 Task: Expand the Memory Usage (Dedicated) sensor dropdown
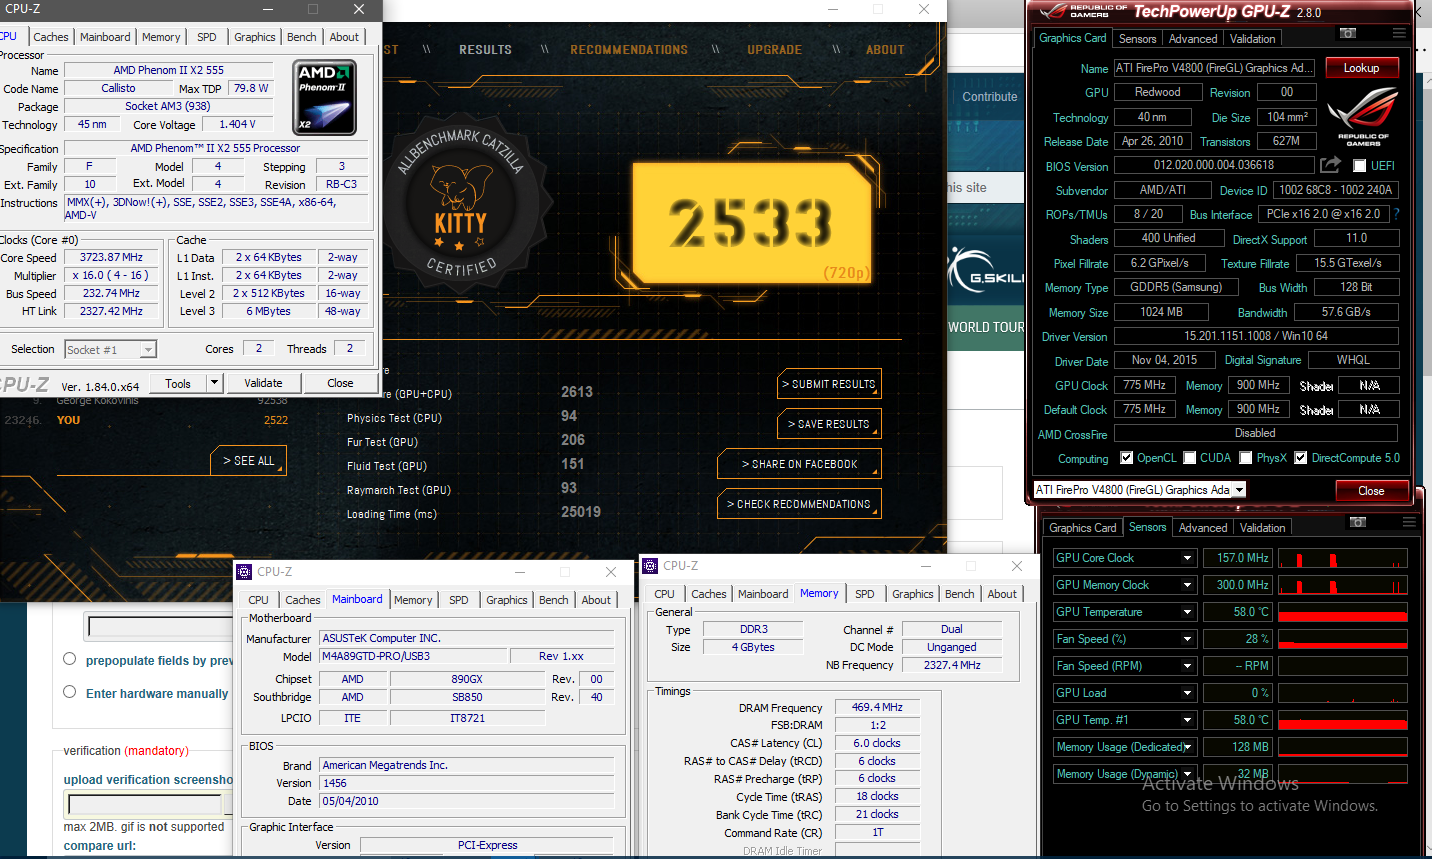pyautogui.click(x=1188, y=747)
